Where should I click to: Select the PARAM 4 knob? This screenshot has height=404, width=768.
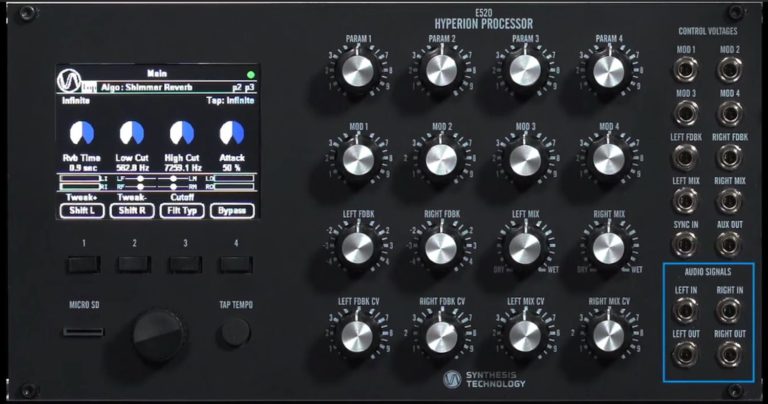point(609,71)
